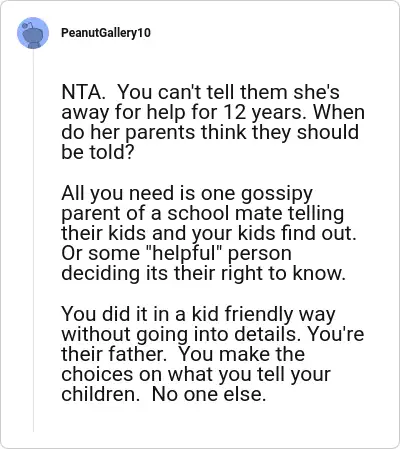Click the line "choices on what you tell your"
Screen dimensions: 400x449
196,375
